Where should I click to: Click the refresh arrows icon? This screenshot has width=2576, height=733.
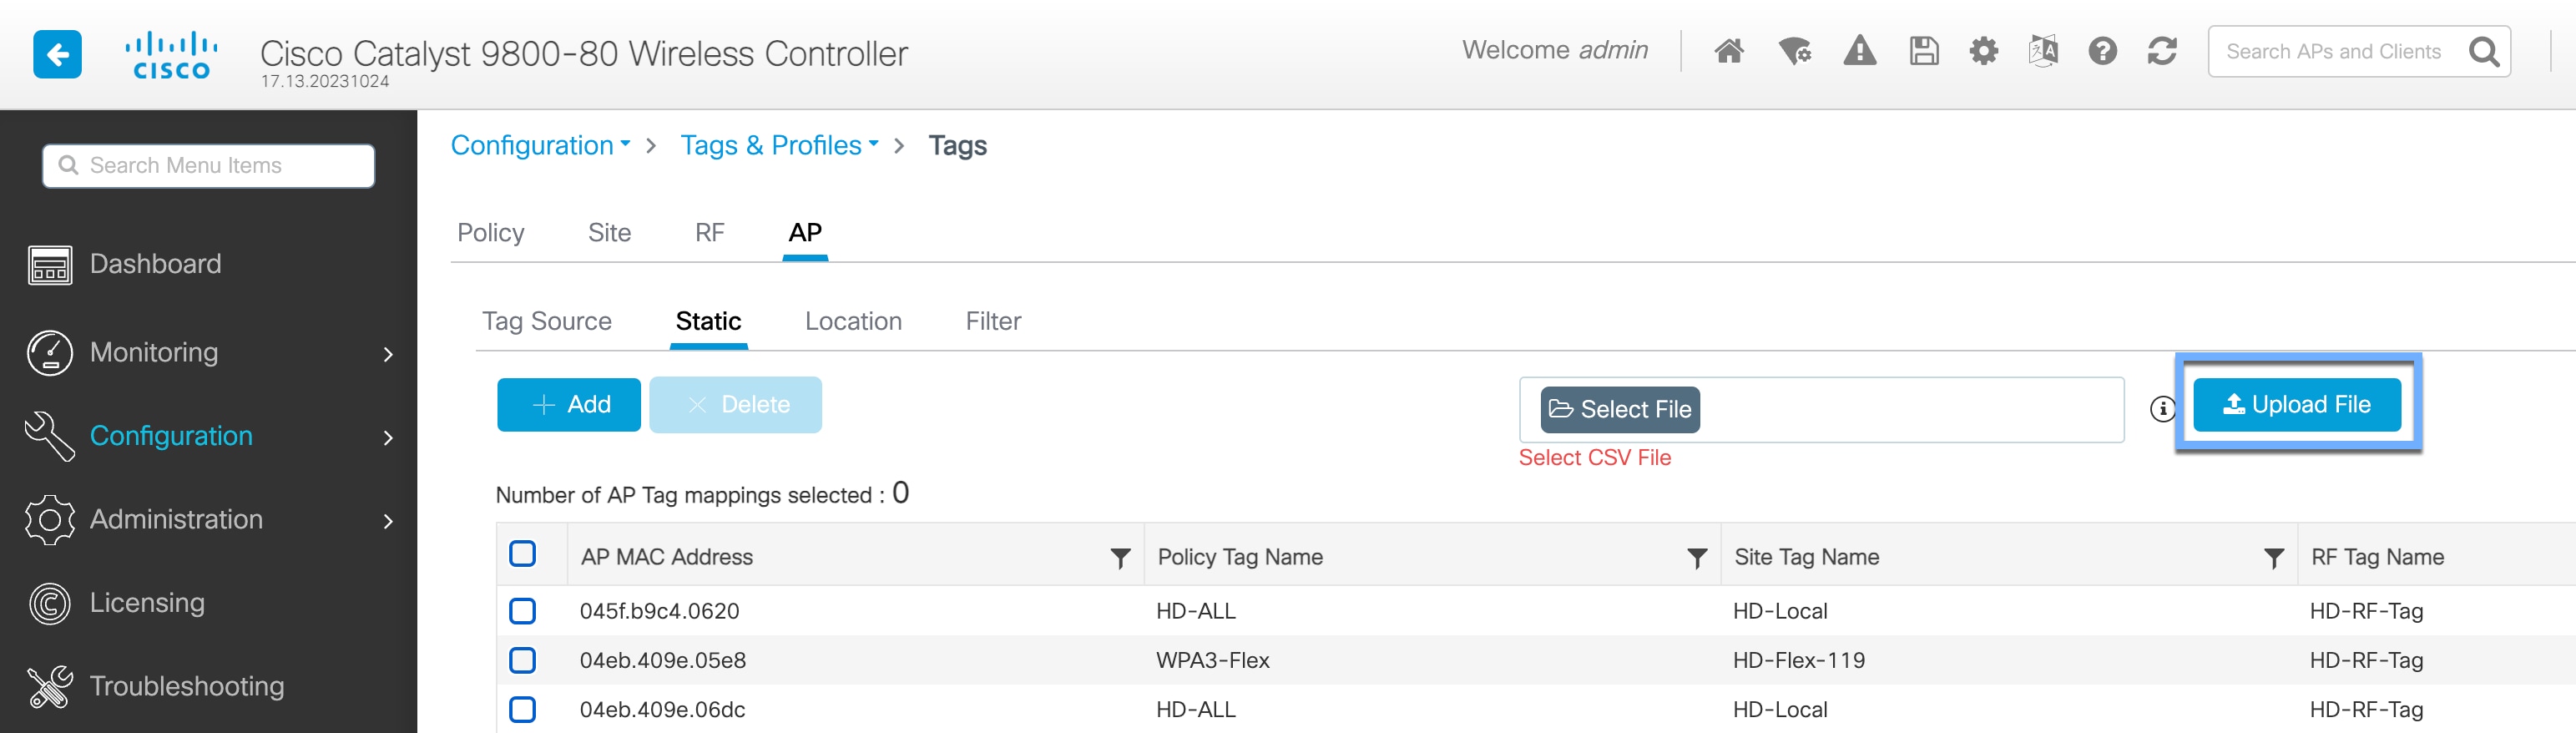2162,51
